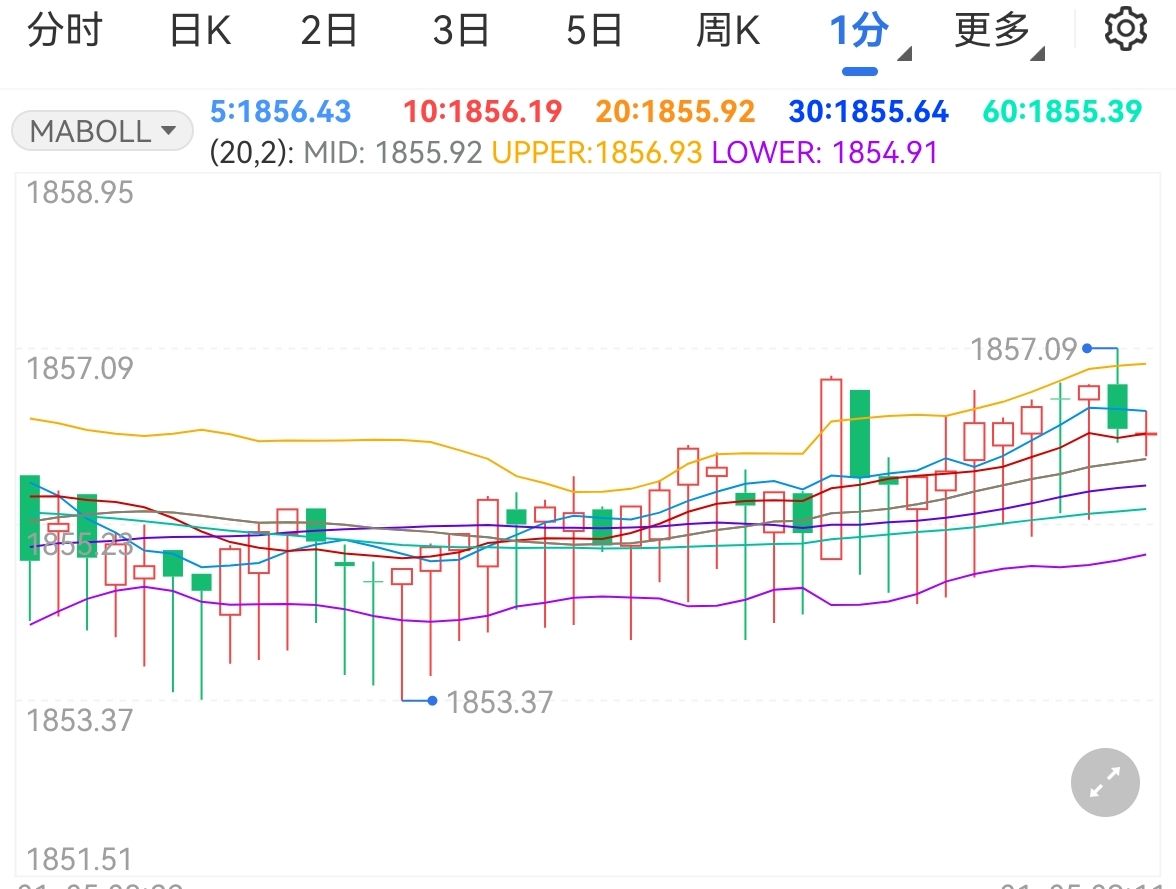Screen dimensions: 1176x889
Task: Expand the MABOLL indicator selector
Action: [102, 131]
